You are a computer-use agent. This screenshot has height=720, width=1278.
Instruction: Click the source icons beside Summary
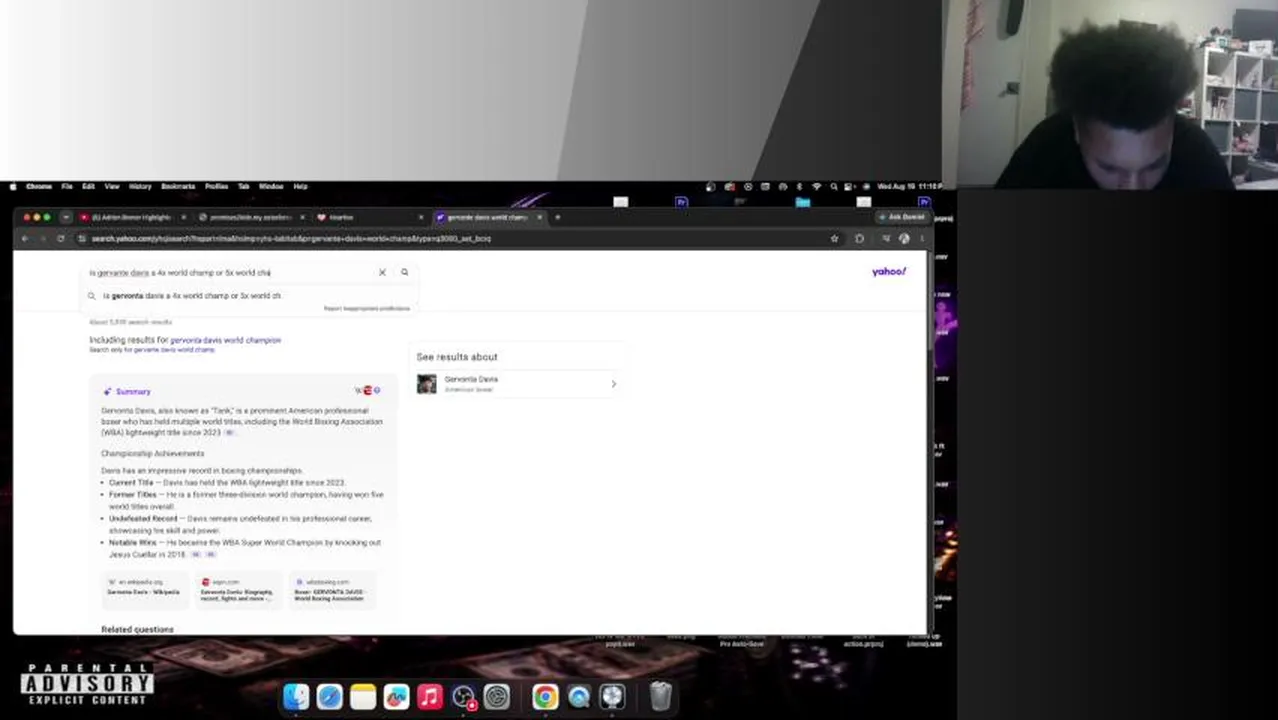368,391
